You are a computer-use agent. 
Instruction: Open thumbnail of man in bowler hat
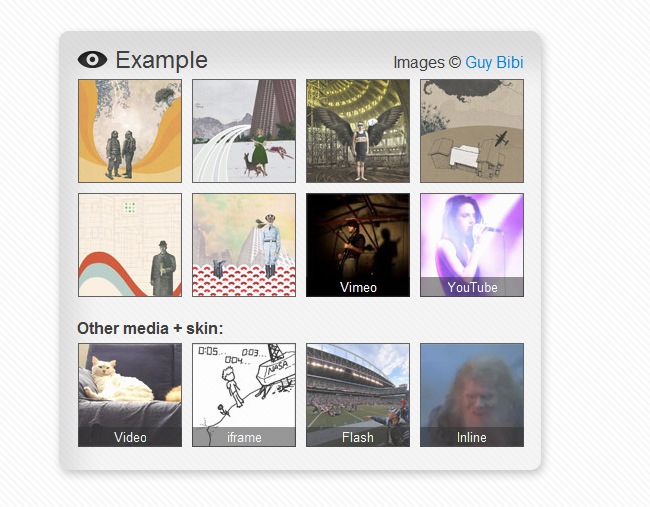130,245
